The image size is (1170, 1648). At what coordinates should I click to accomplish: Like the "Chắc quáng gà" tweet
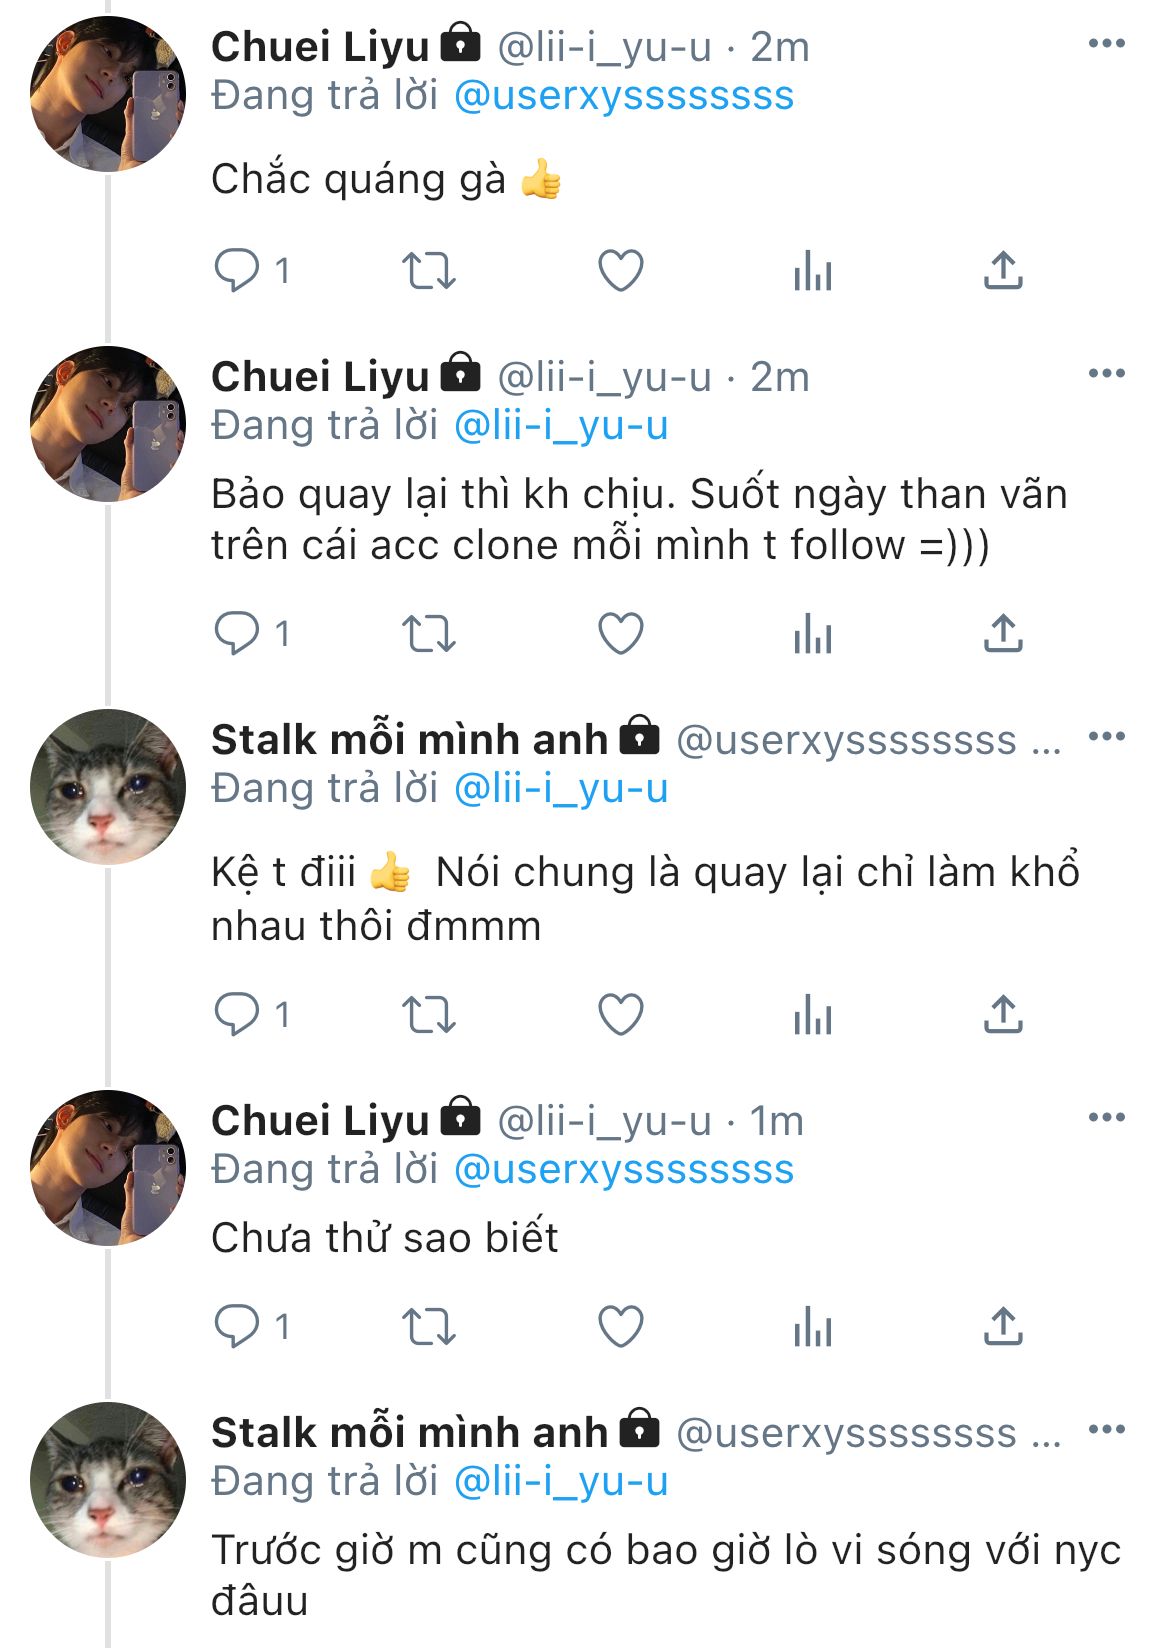coord(620,270)
